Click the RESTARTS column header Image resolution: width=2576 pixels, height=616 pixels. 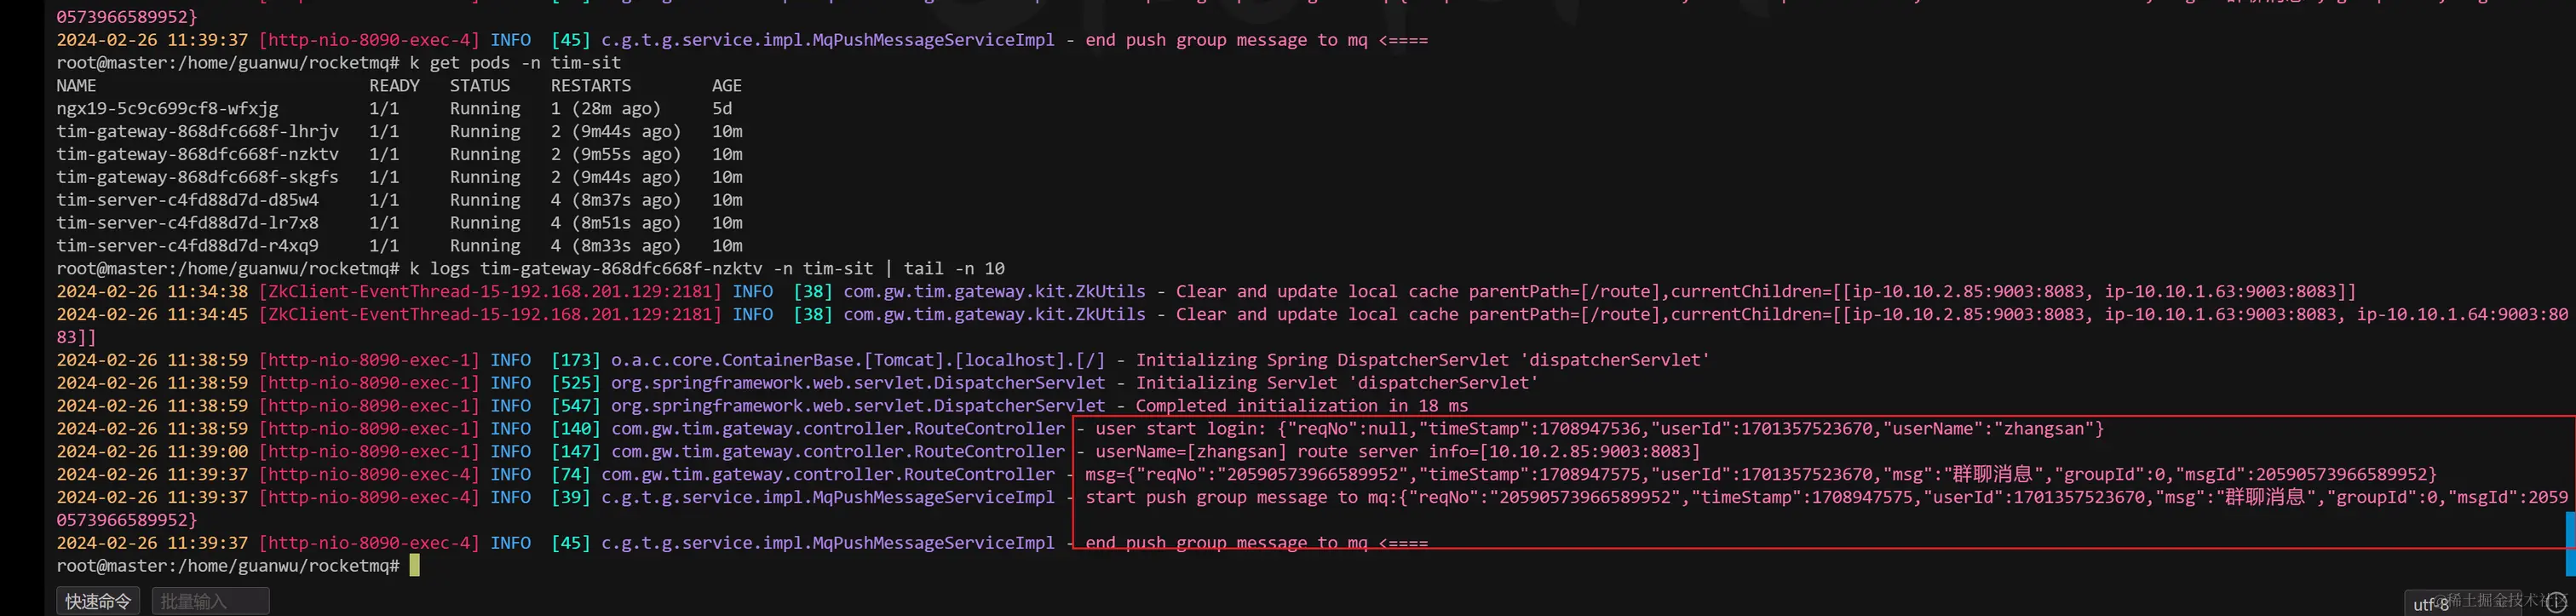pos(591,86)
